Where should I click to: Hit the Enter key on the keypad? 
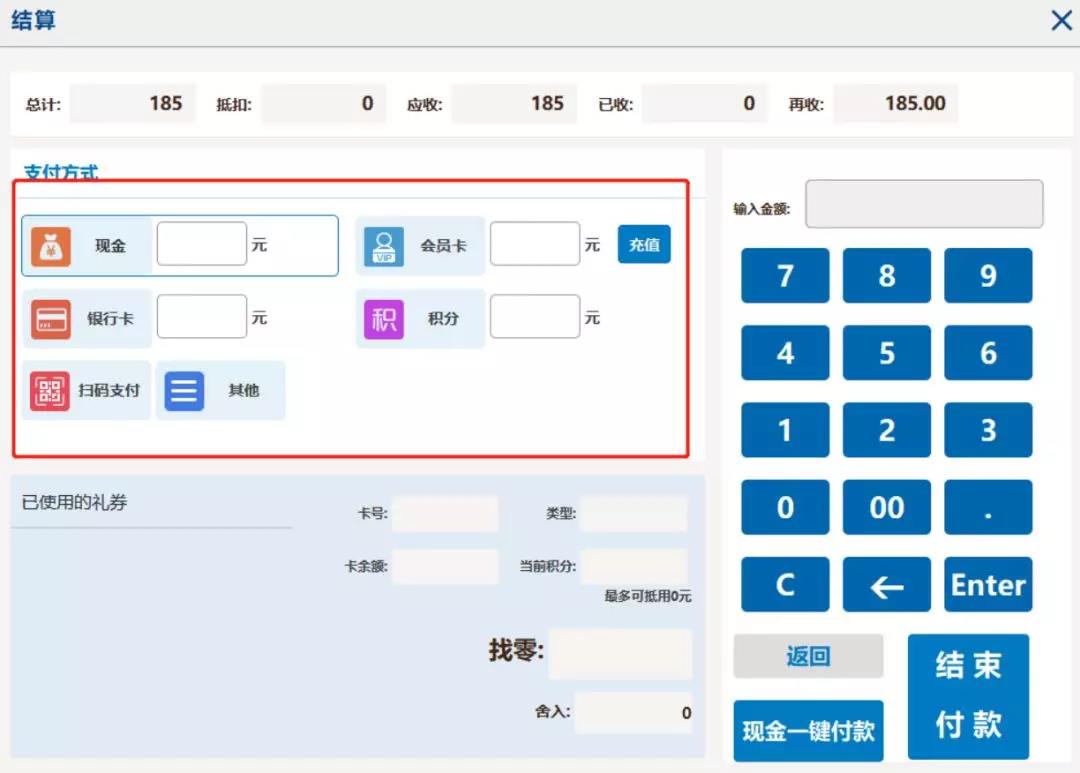click(x=988, y=584)
